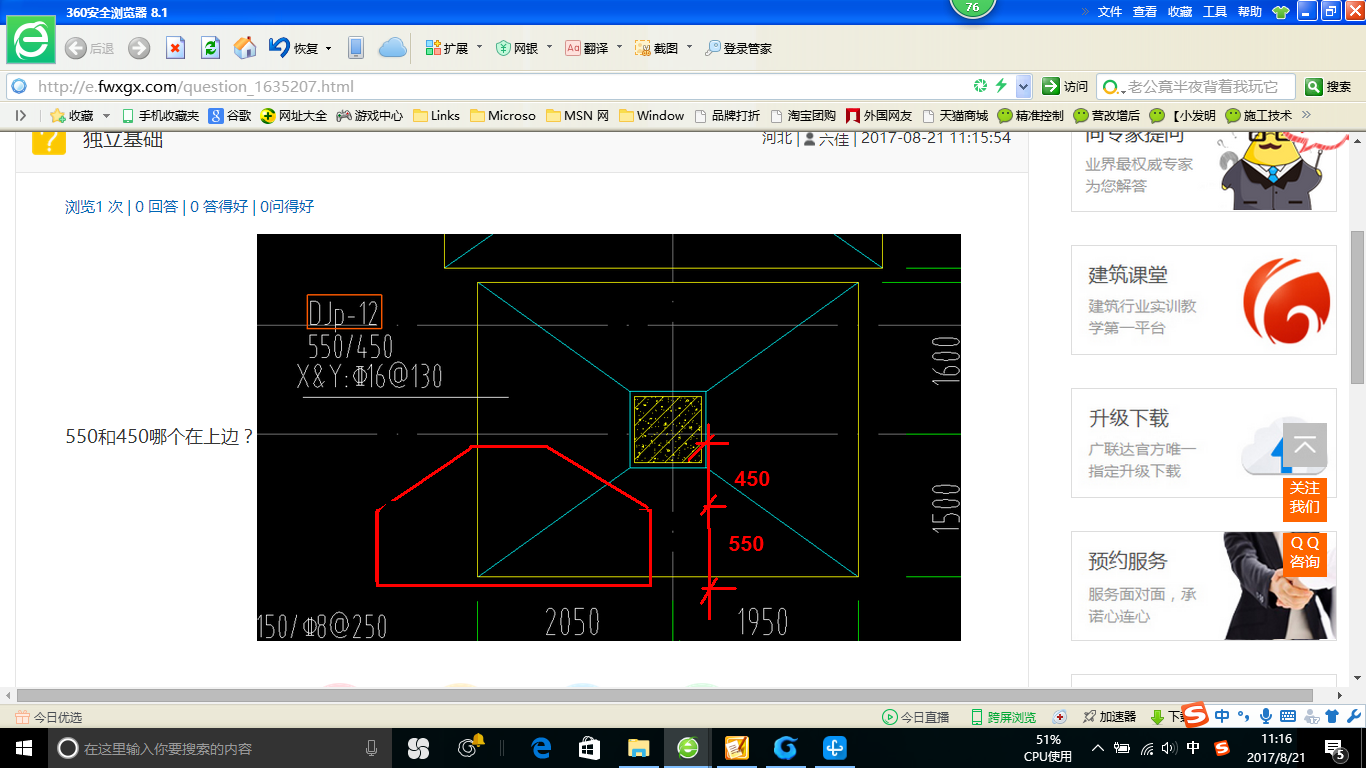
Task: Click the 收藏 star favorites button
Action: pyautogui.click(x=72, y=115)
